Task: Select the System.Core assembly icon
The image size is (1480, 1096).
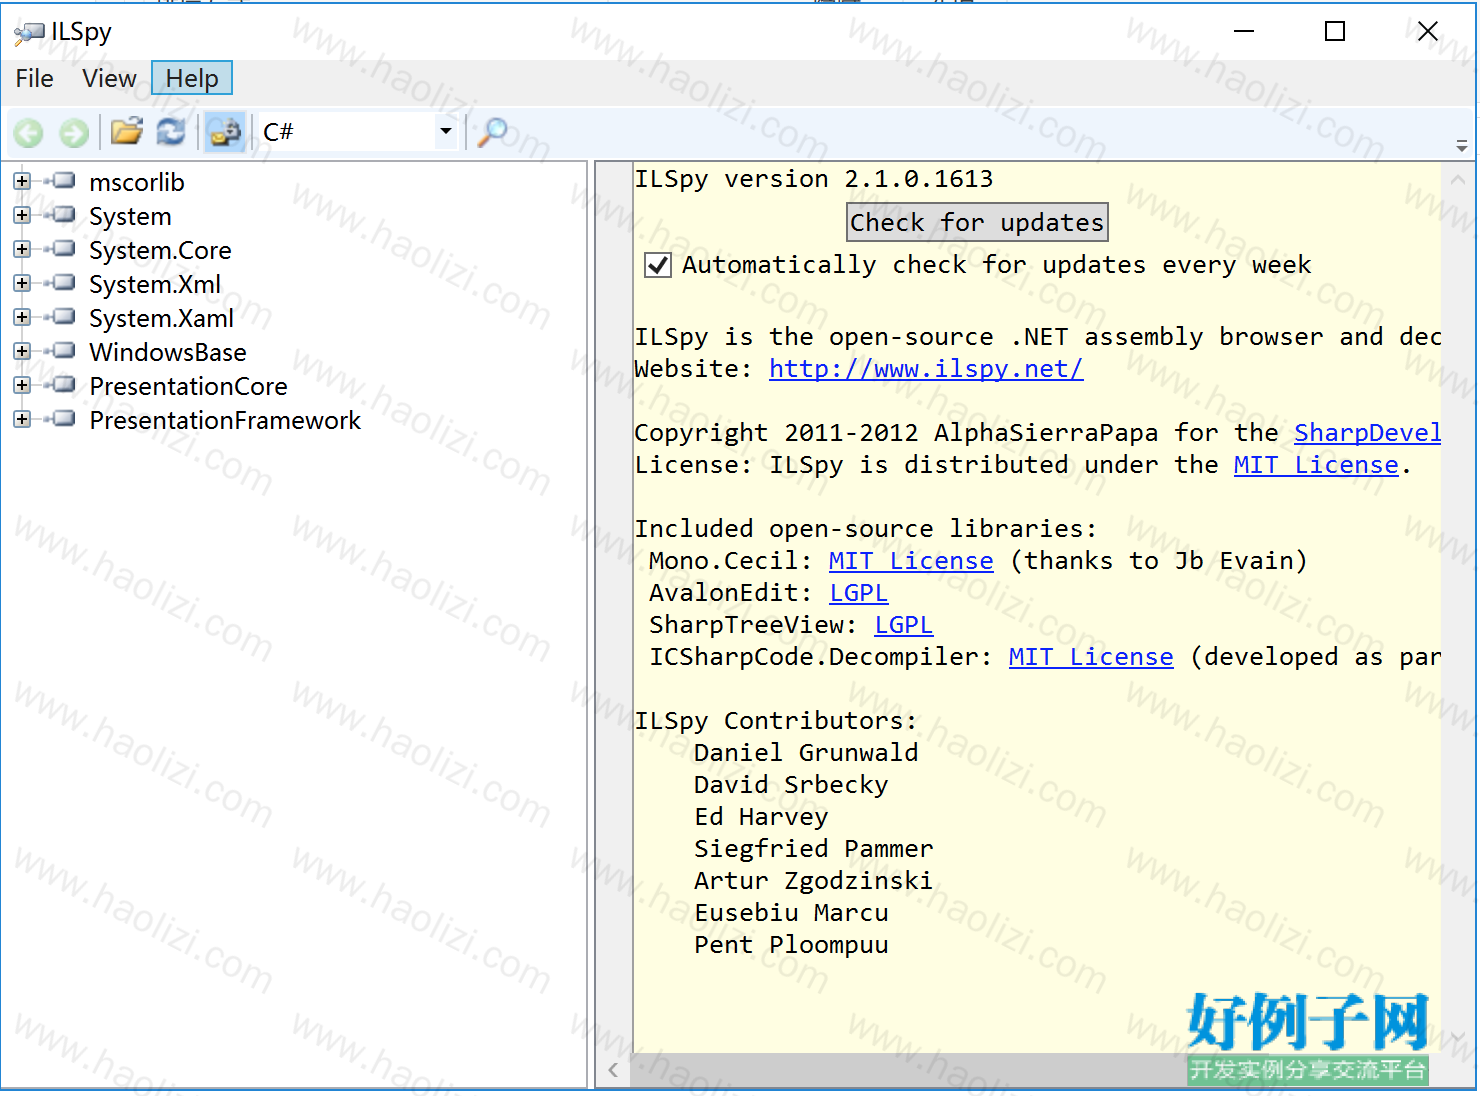Action: coord(61,249)
